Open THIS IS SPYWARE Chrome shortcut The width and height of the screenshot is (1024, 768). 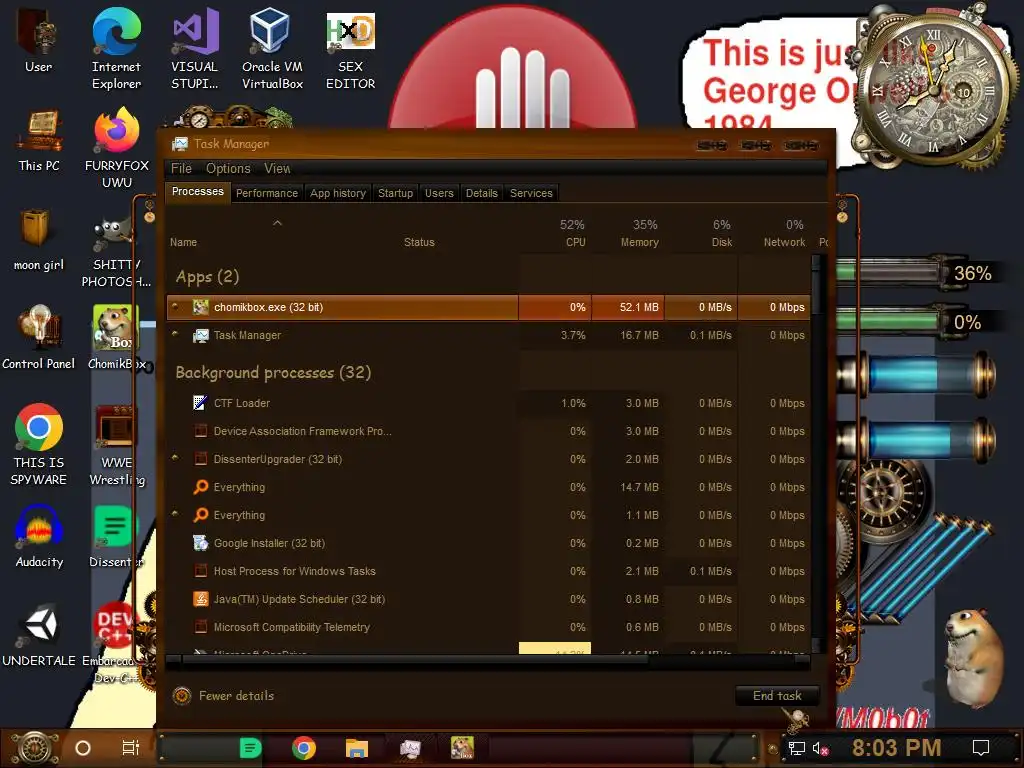[x=39, y=445]
